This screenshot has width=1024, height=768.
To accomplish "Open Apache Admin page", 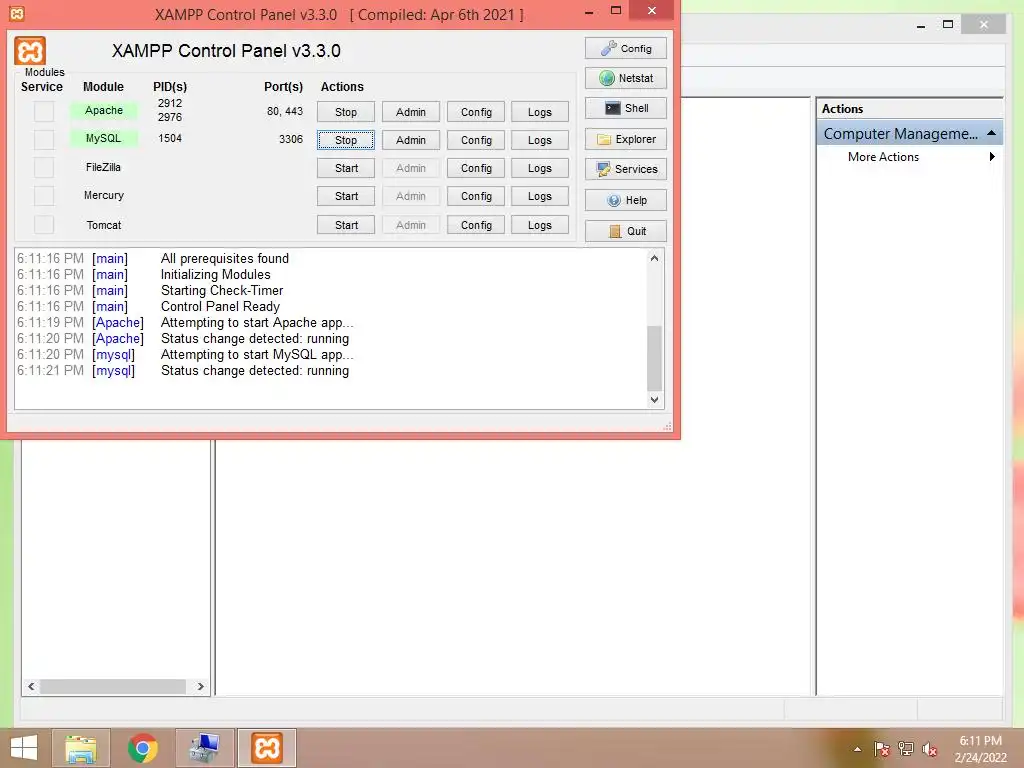I will (411, 112).
